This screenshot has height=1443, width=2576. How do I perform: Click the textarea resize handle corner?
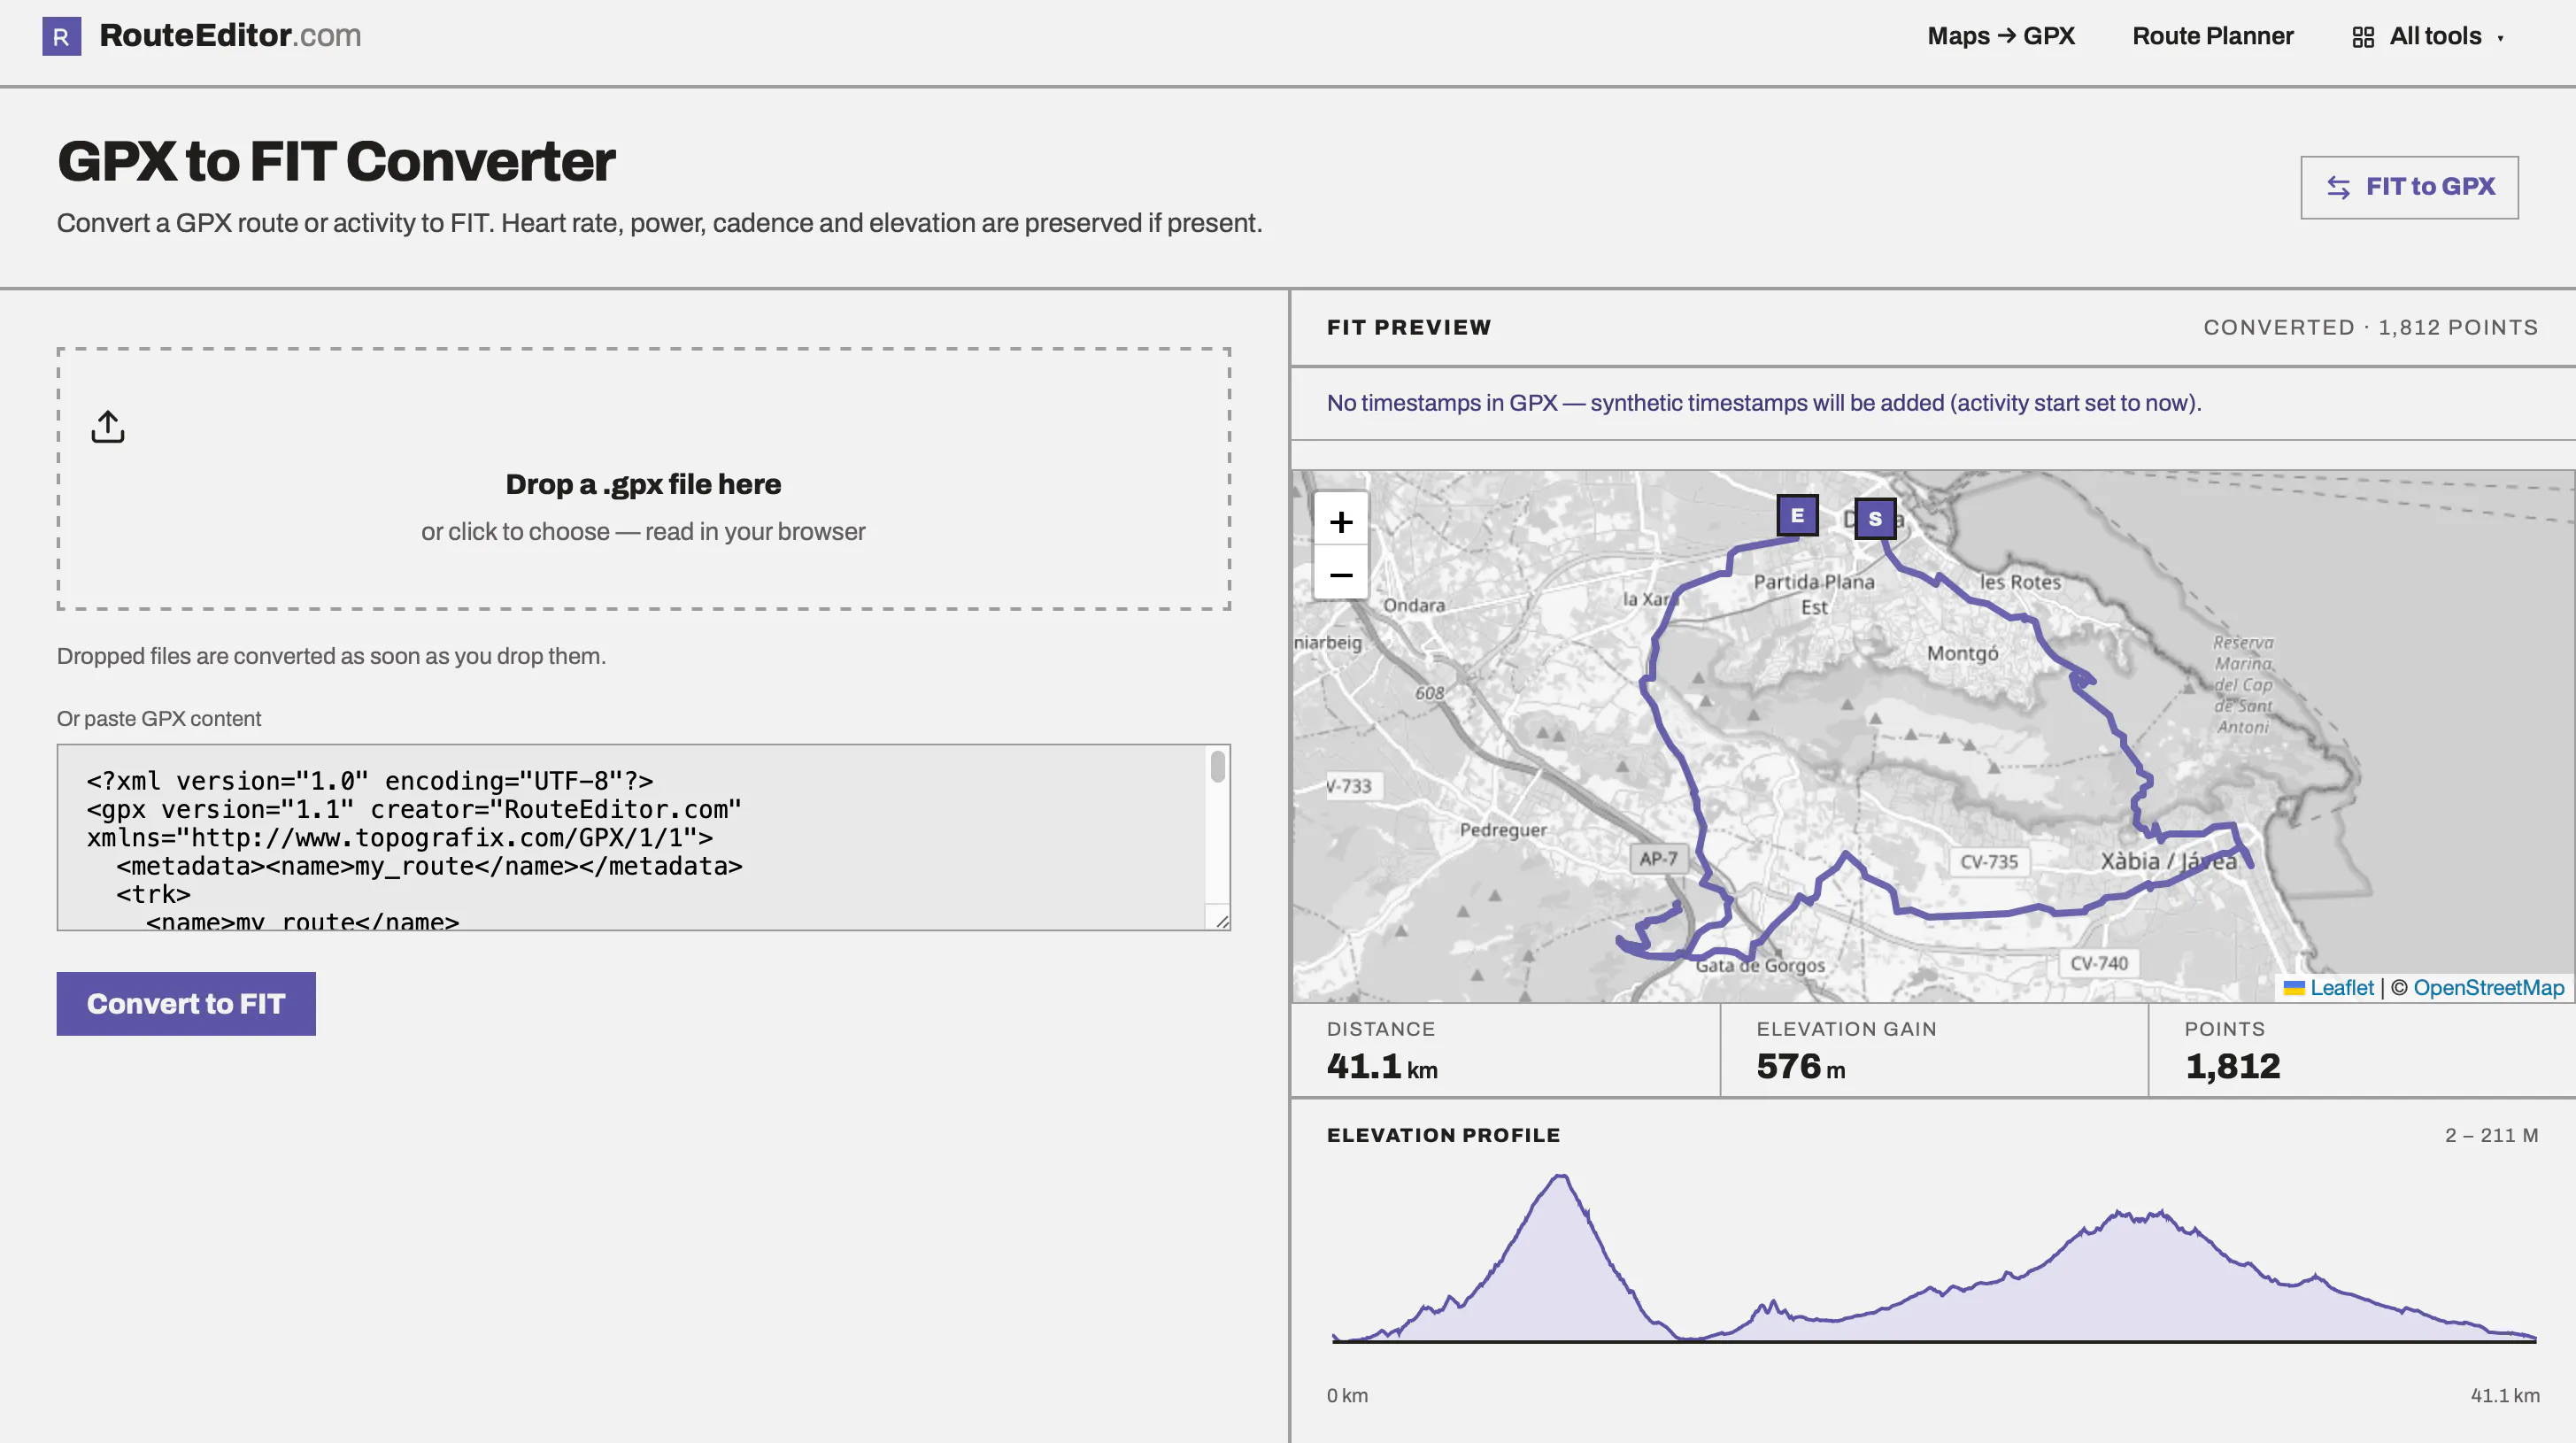click(1221, 921)
